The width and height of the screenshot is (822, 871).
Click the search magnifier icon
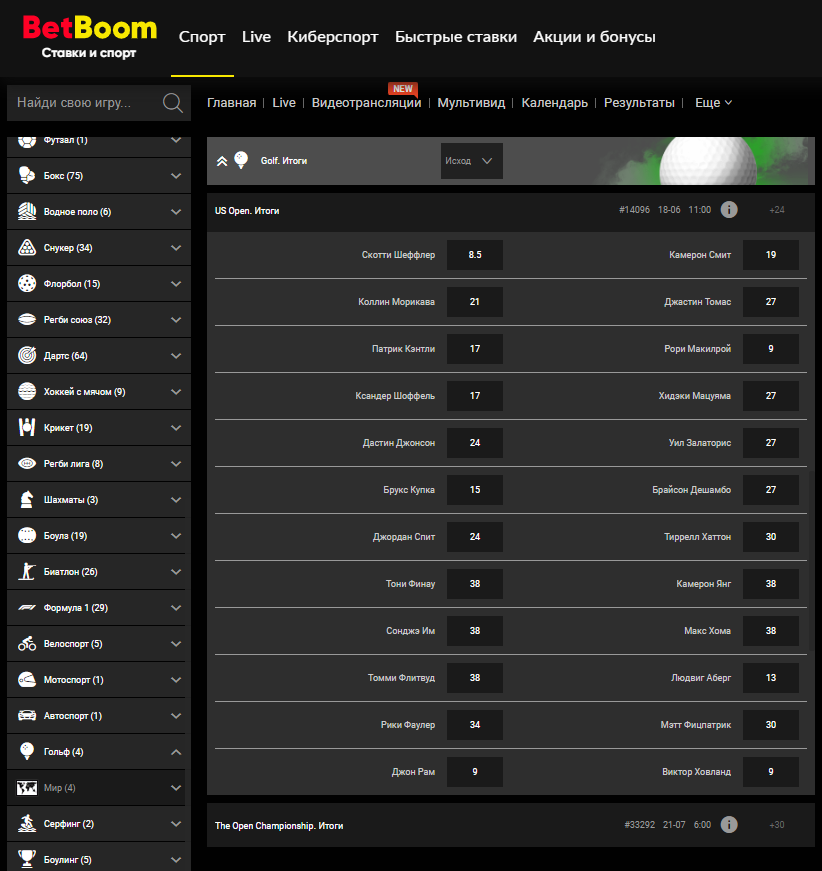coord(172,103)
